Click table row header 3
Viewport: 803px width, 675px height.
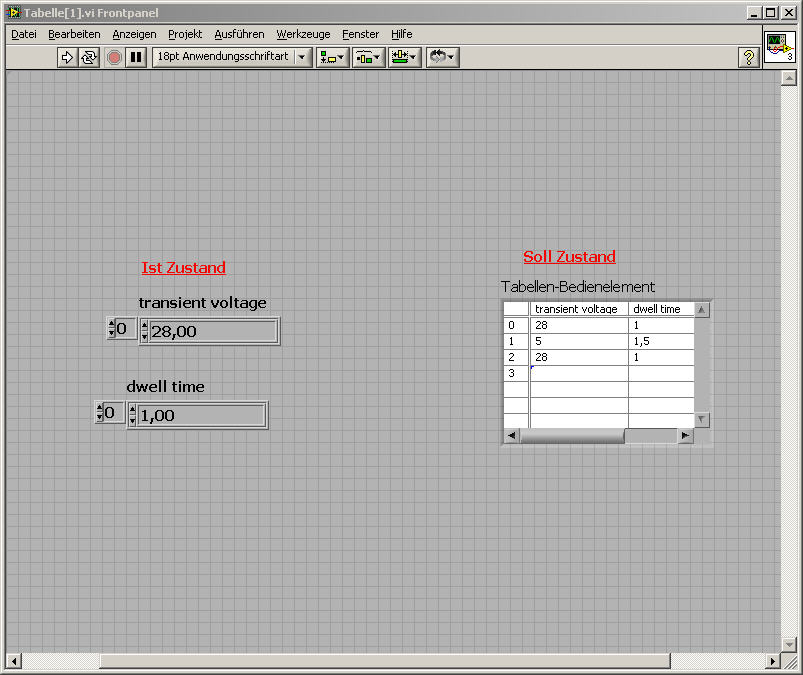(516, 373)
